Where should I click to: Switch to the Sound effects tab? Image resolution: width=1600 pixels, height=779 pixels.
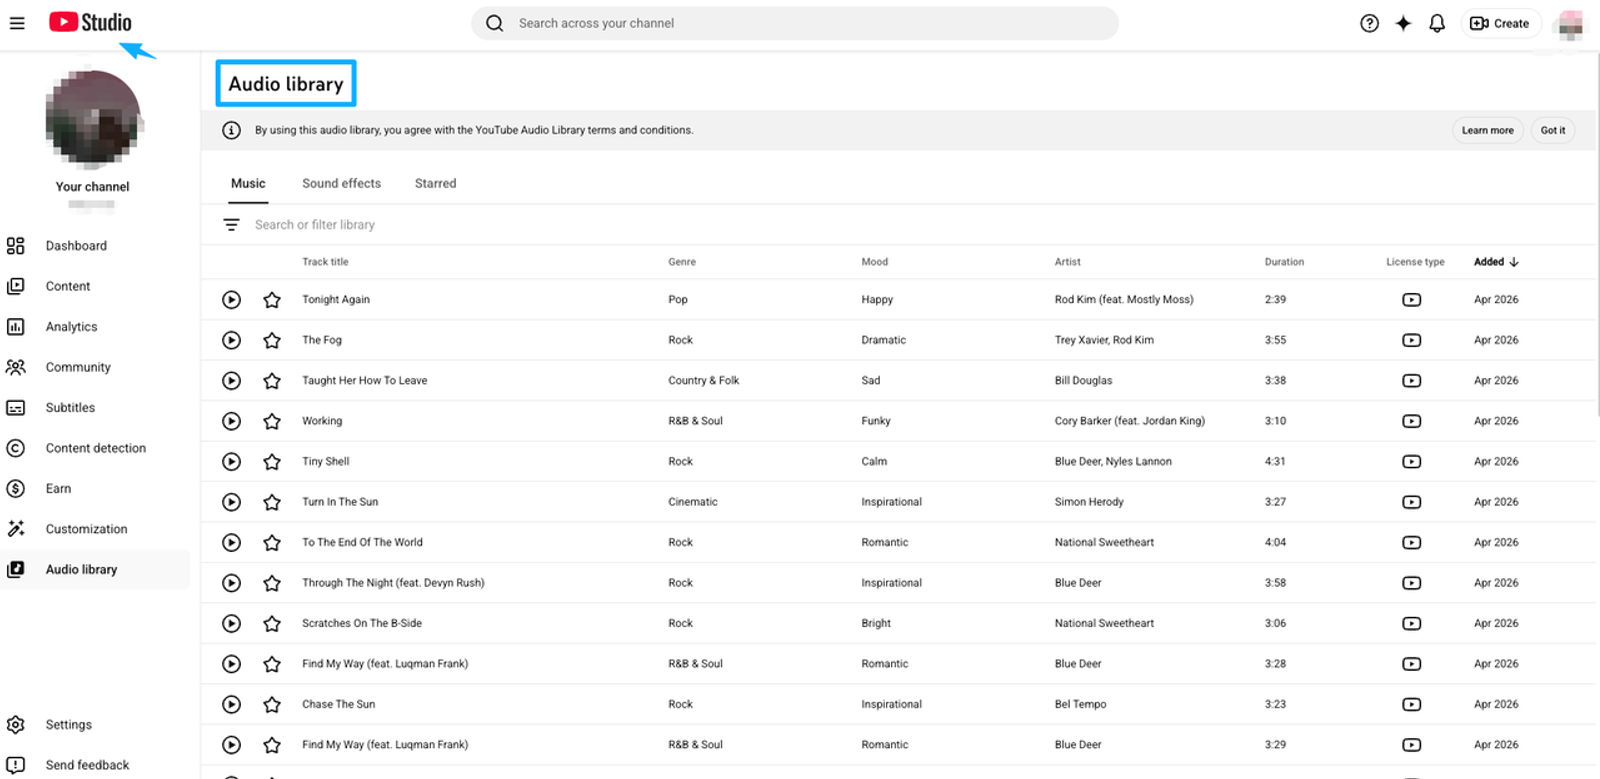click(x=341, y=184)
